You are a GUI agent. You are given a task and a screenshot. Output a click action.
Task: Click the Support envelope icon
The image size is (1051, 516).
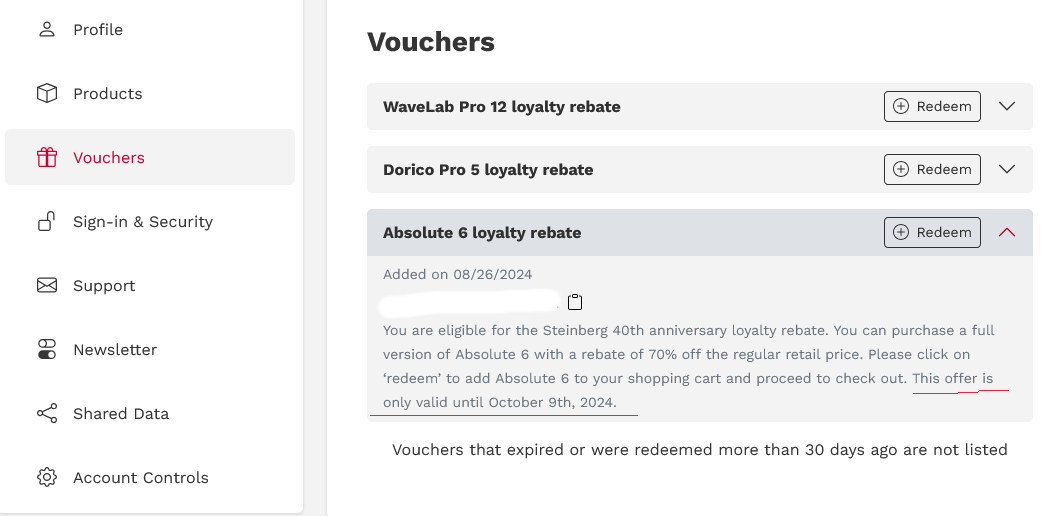[x=47, y=285]
